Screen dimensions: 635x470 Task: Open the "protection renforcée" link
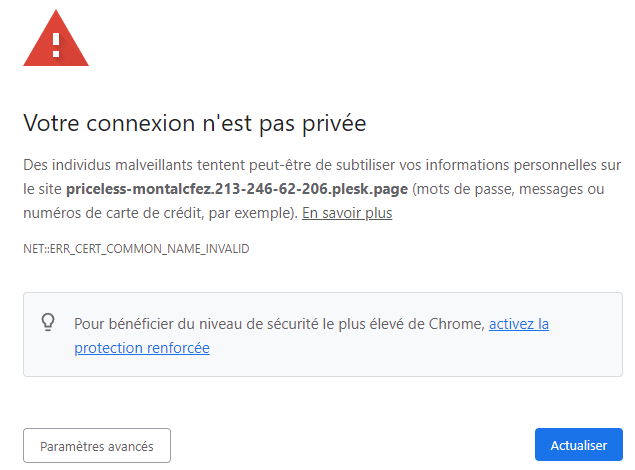point(142,348)
